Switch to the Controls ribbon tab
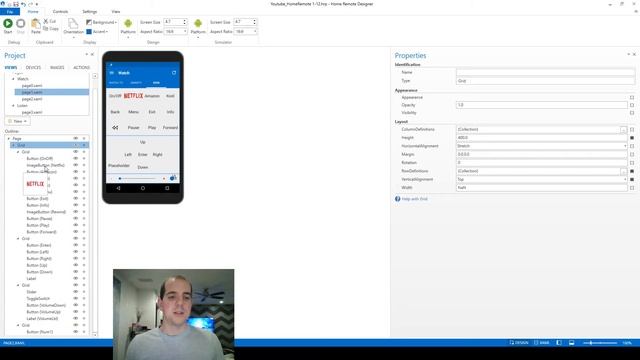 [x=60, y=12]
